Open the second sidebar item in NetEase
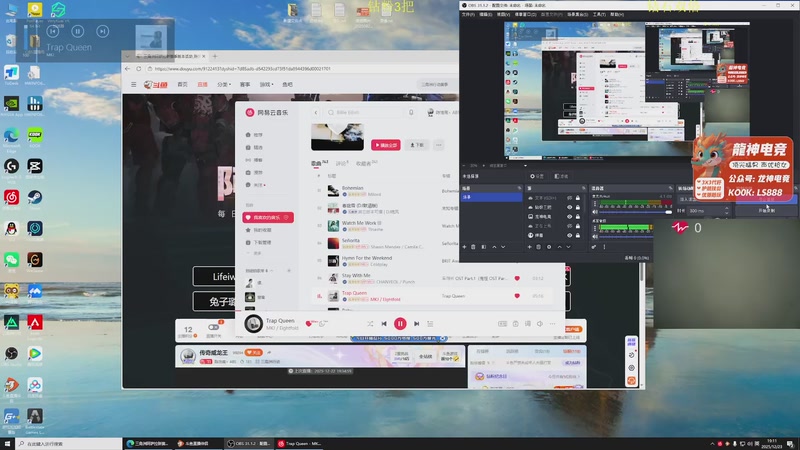 255,147
